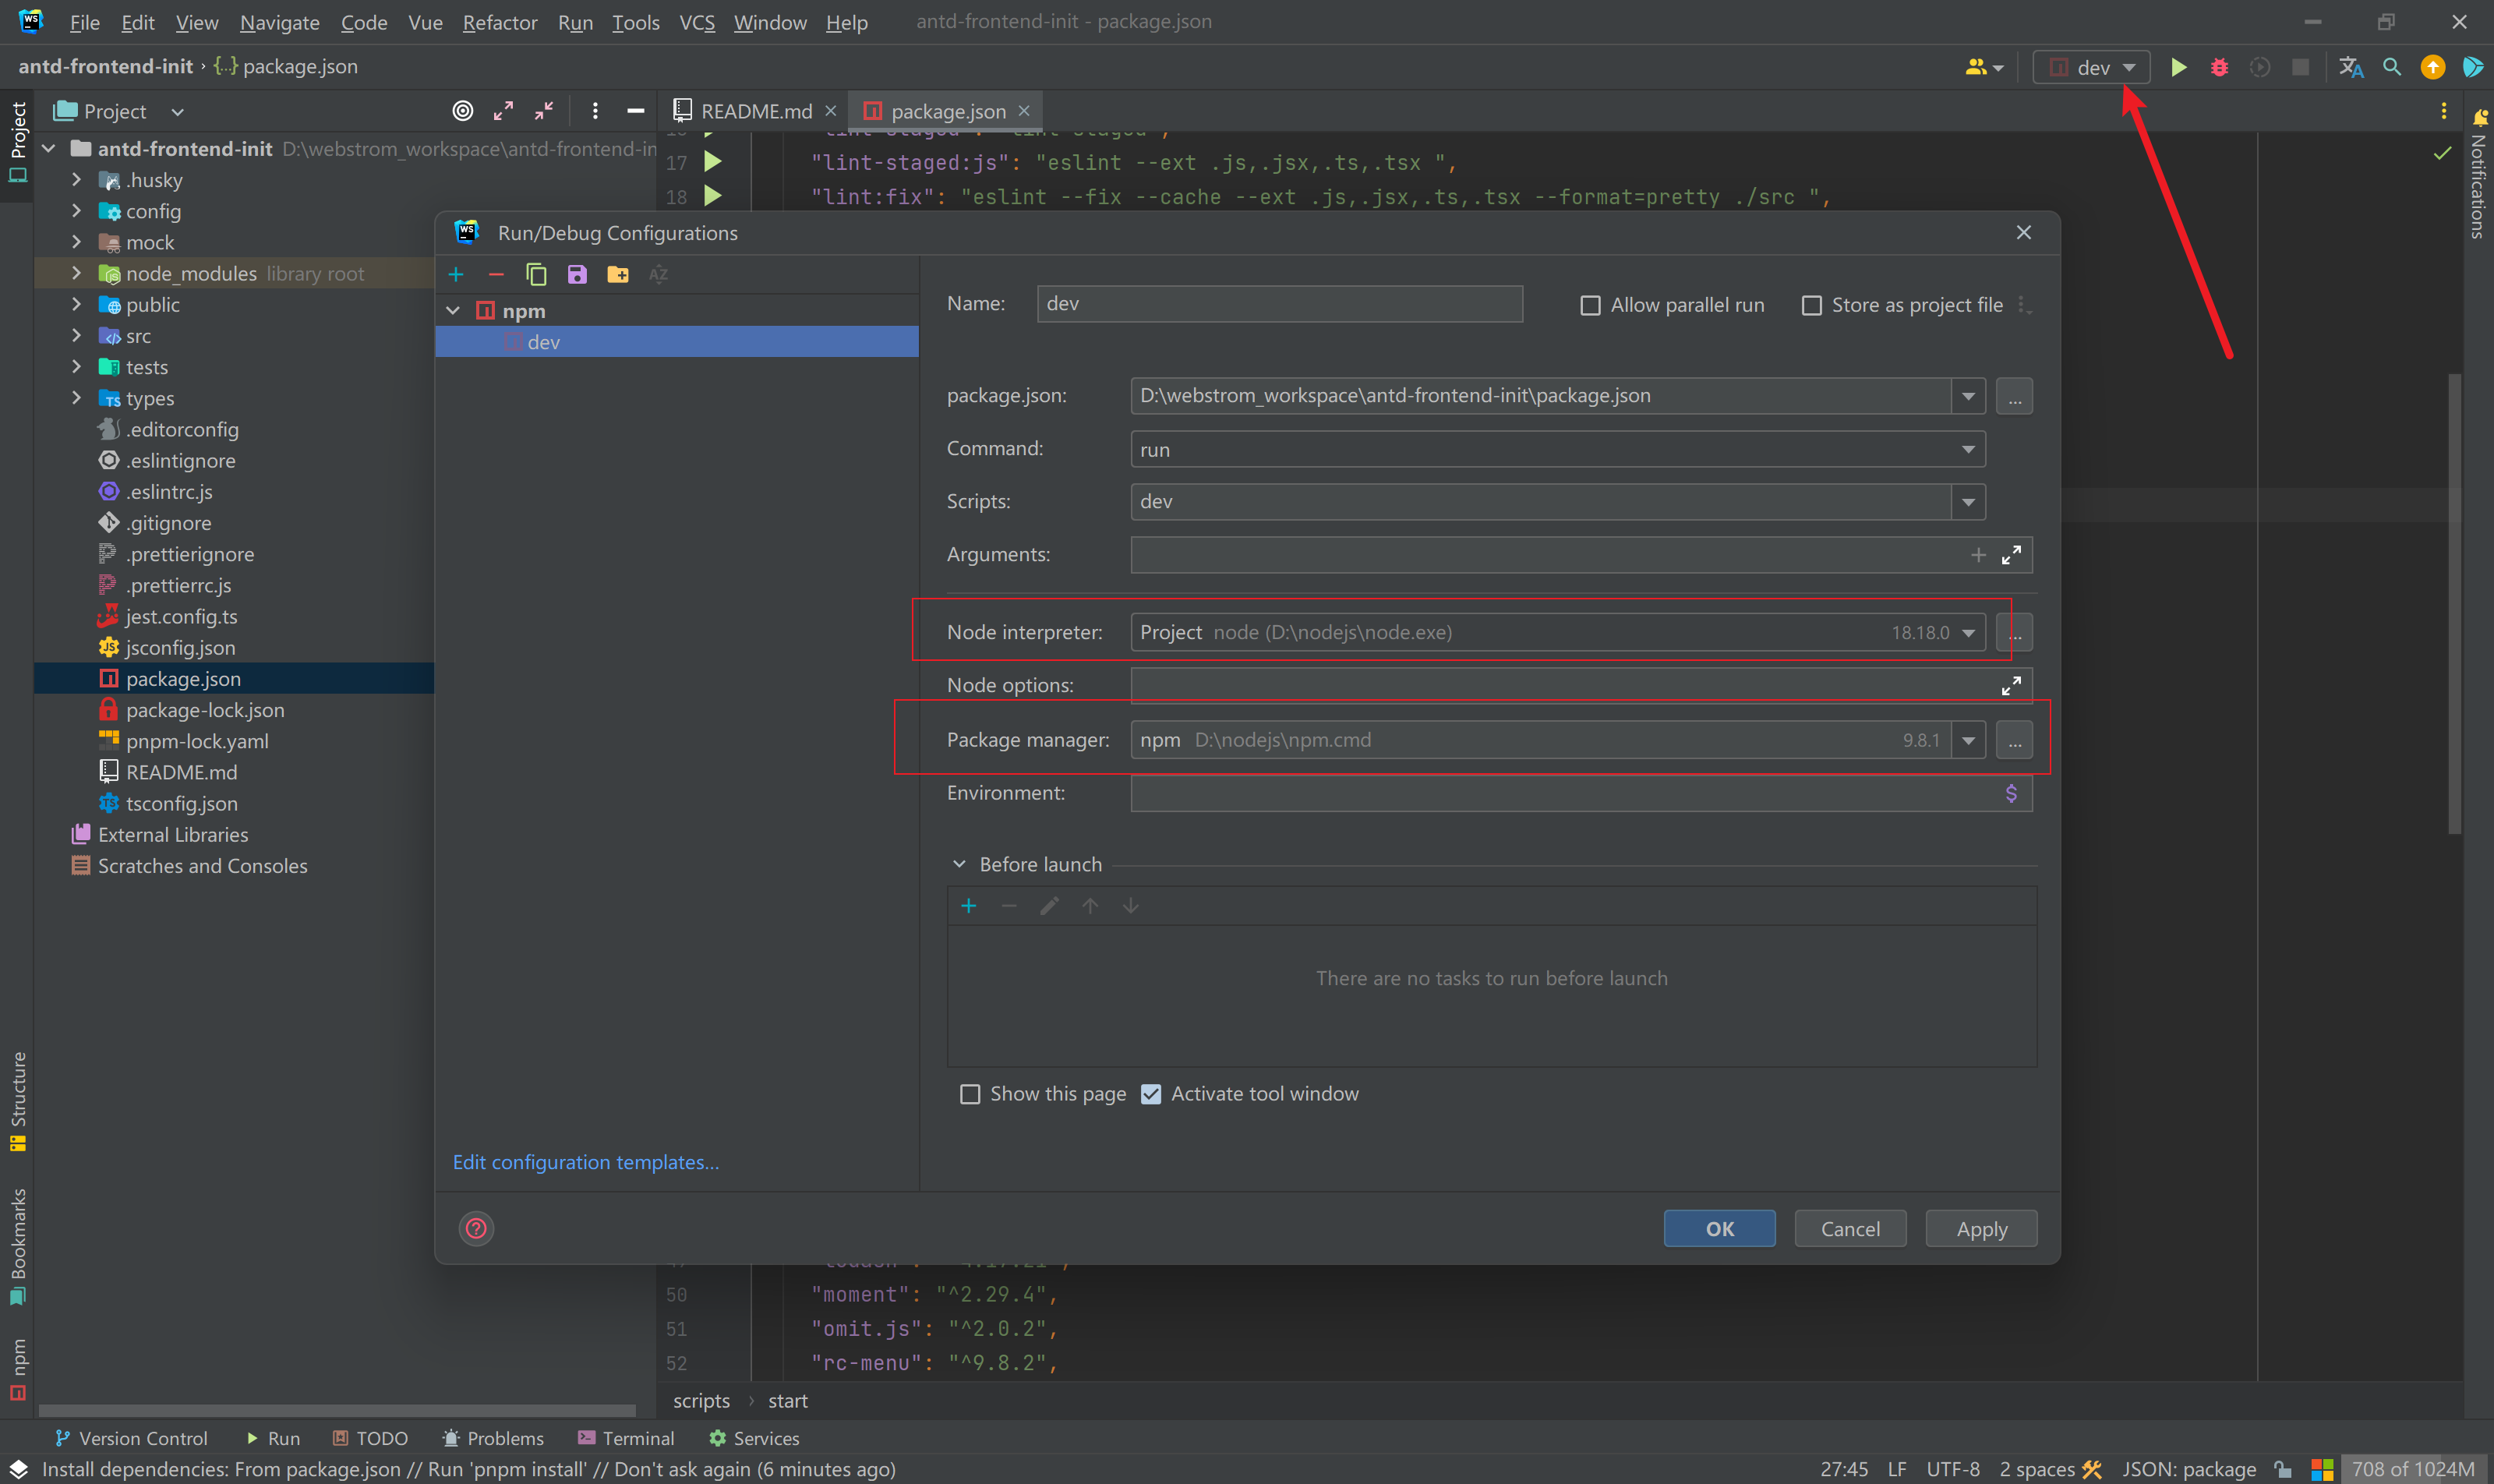Add new run configuration plus icon
Image resolution: width=2494 pixels, height=1484 pixels.
pyautogui.click(x=456, y=274)
